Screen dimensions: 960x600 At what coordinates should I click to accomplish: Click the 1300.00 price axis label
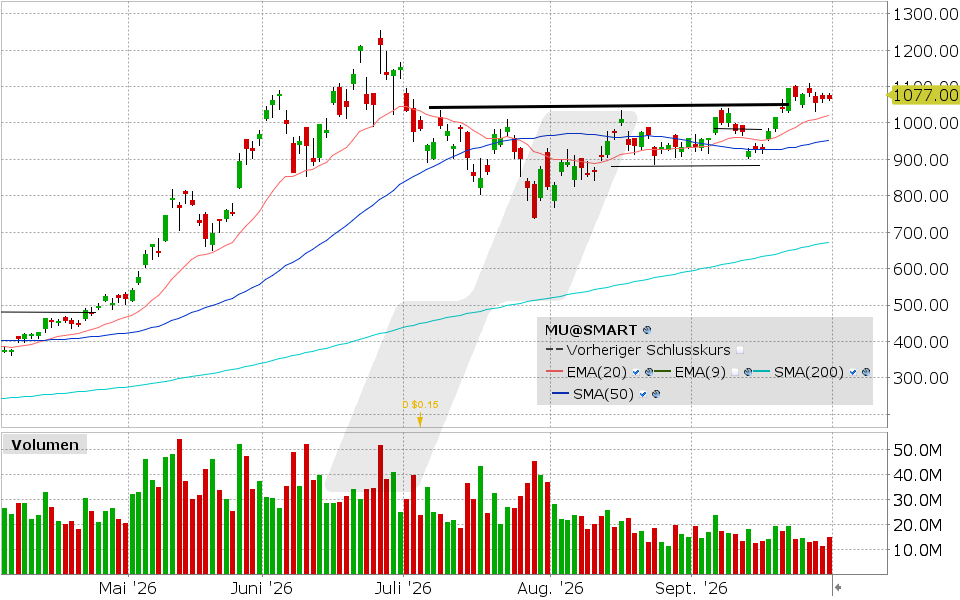(x=925, y=14)
